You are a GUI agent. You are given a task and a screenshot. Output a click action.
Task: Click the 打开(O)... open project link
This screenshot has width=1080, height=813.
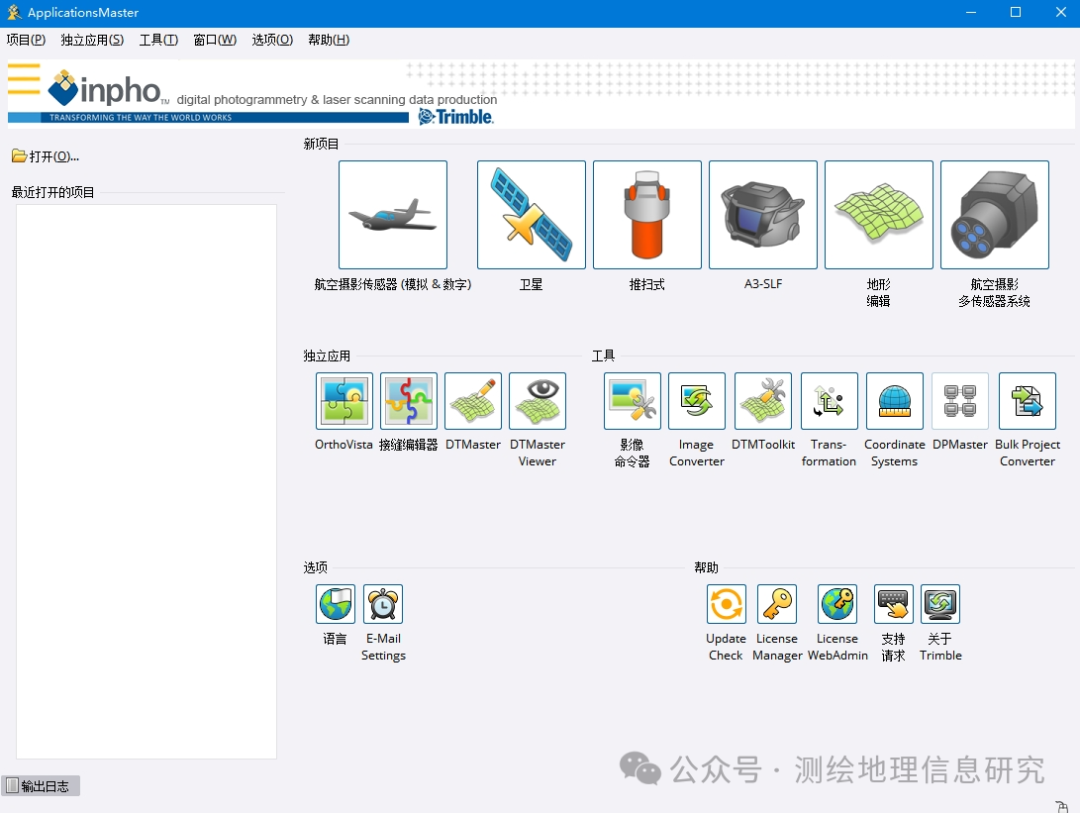(x=45, y=156)
